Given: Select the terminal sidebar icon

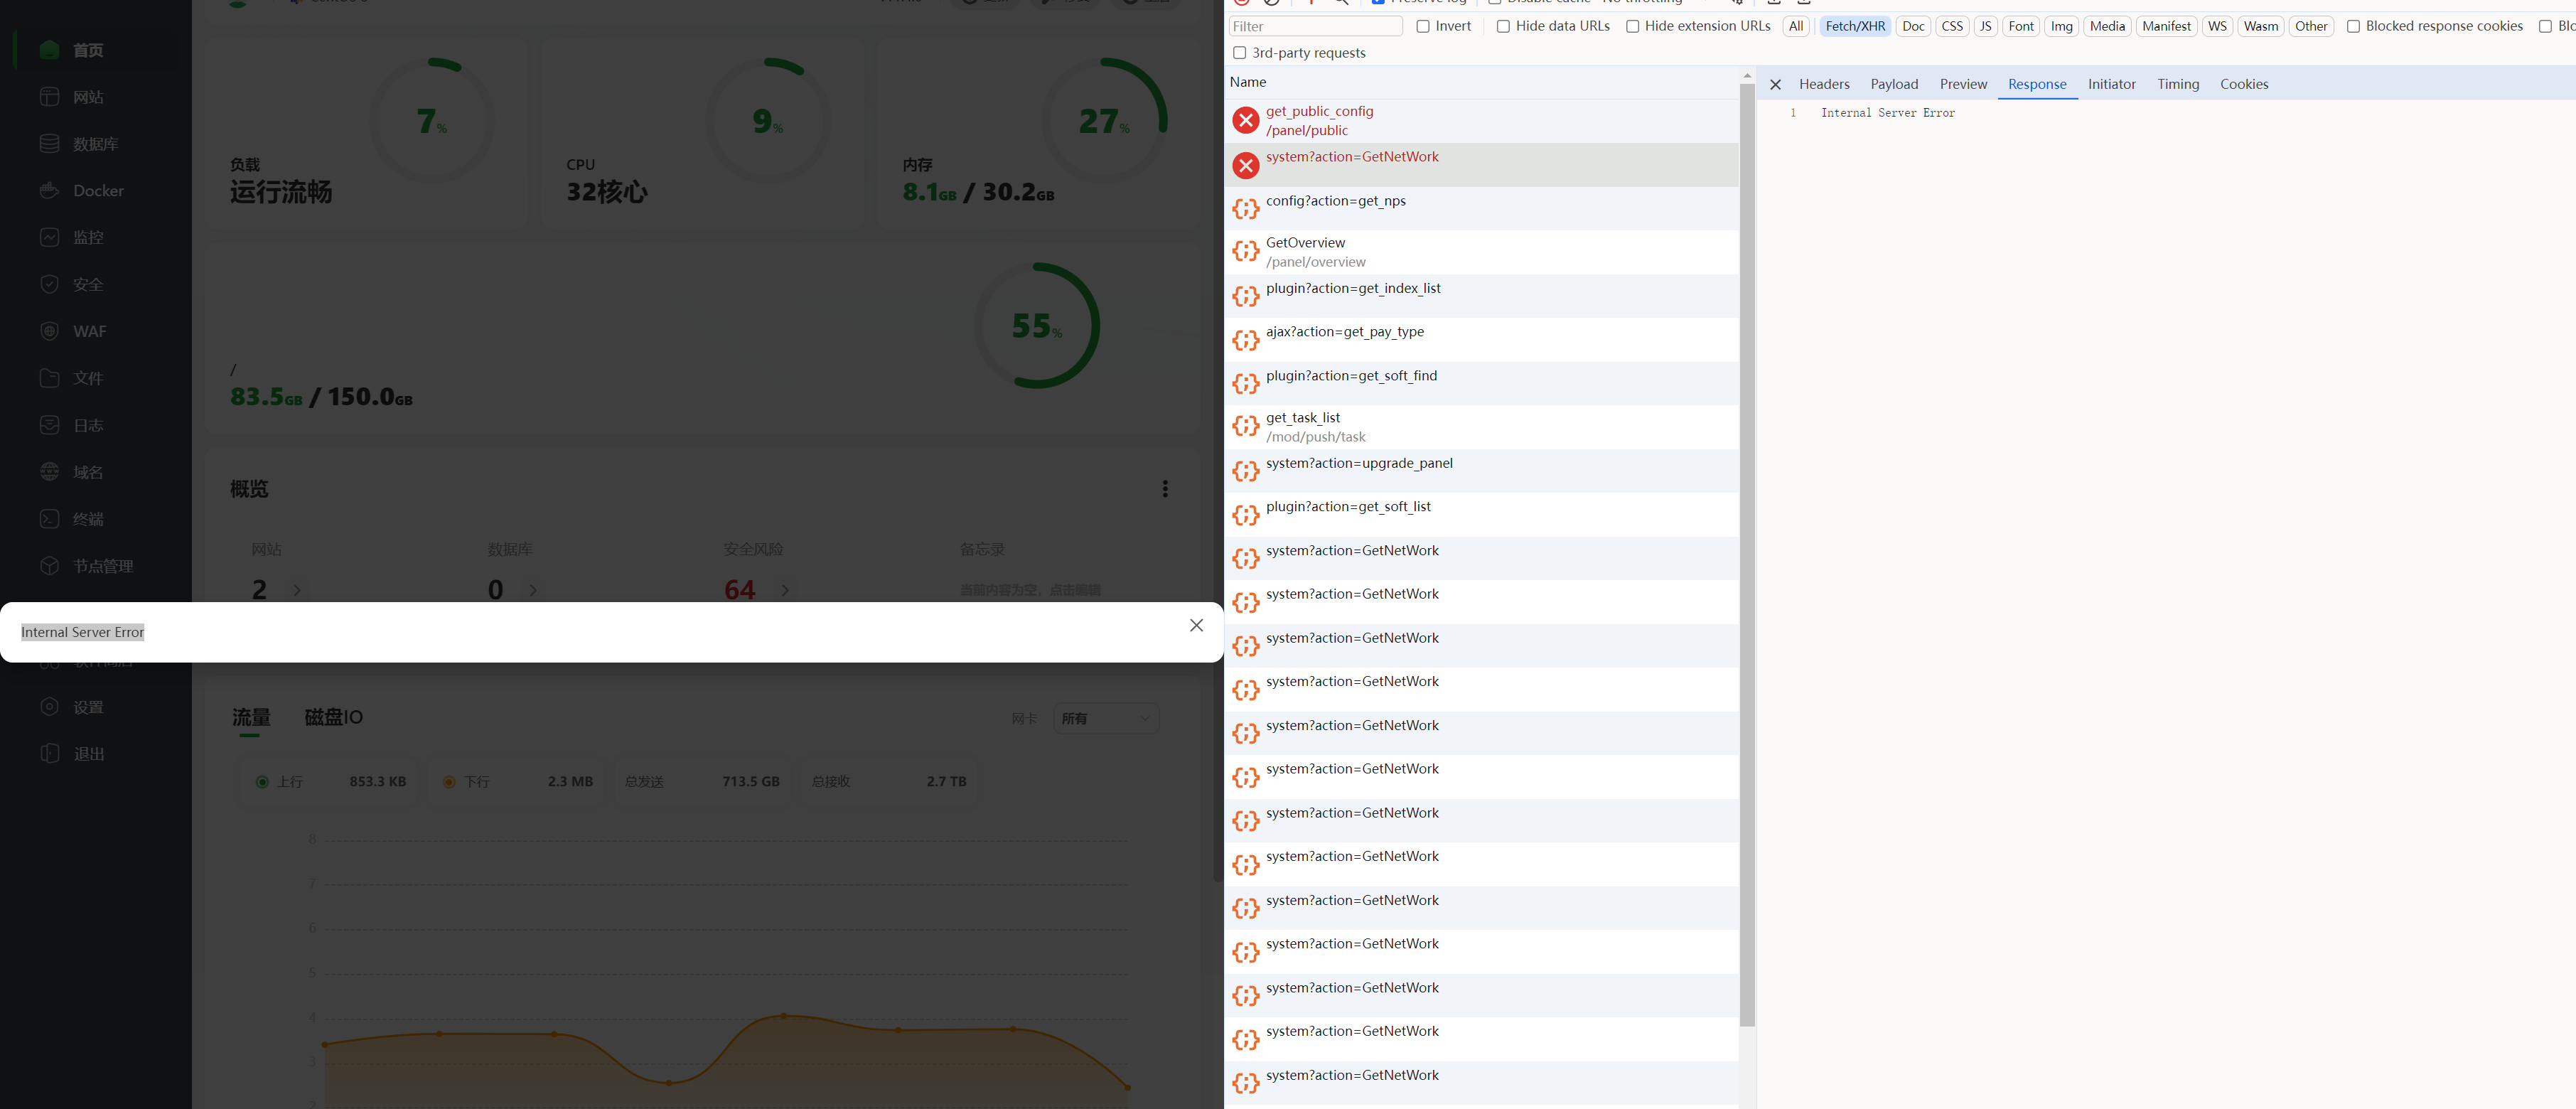Looking at the screenshot, I should point(49,518).
